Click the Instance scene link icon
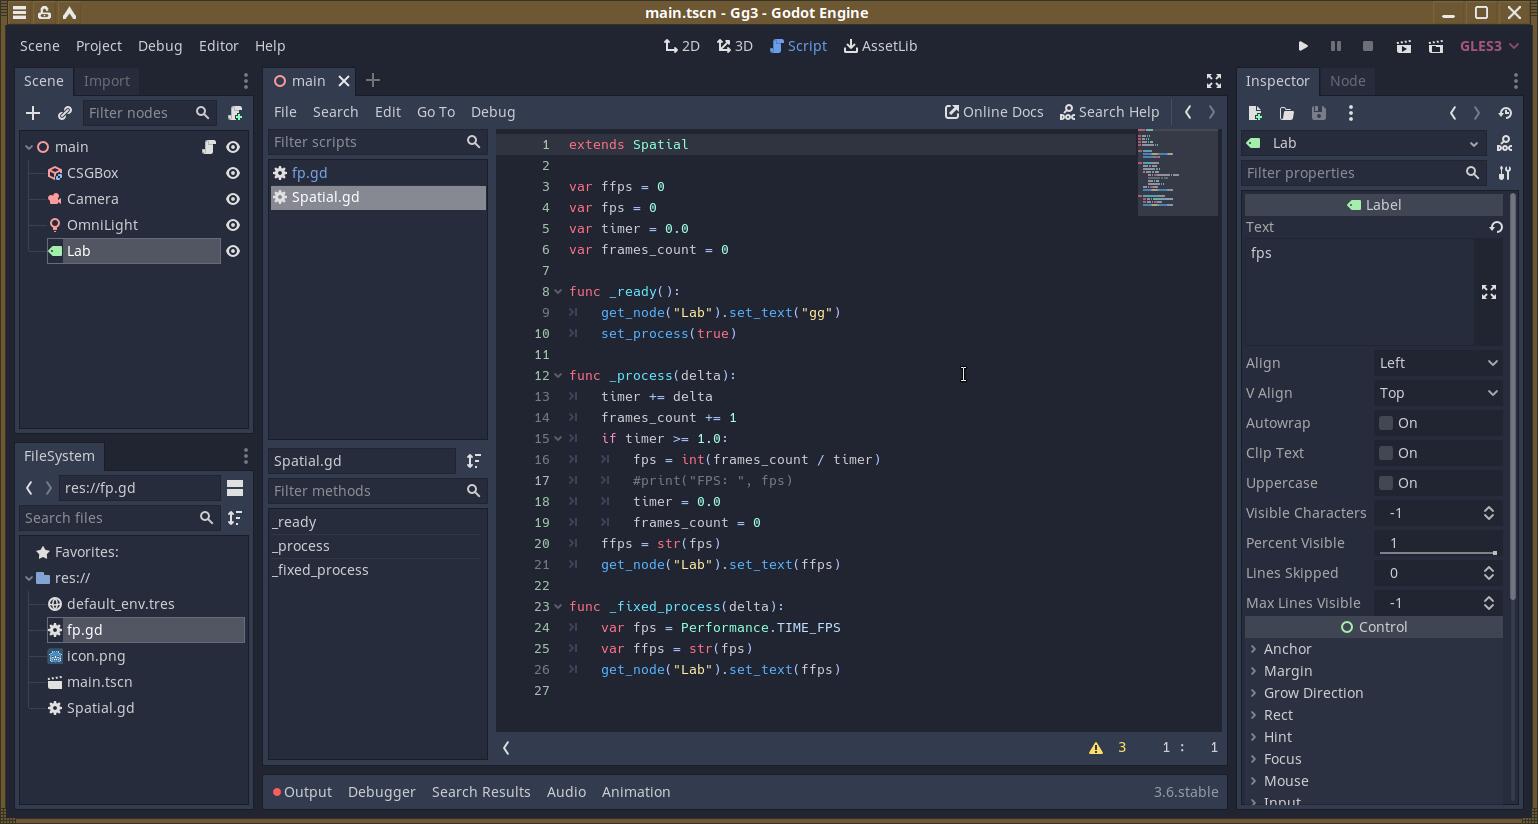The width and height of the screenshot is (1538, 824). tap(65, 113)
